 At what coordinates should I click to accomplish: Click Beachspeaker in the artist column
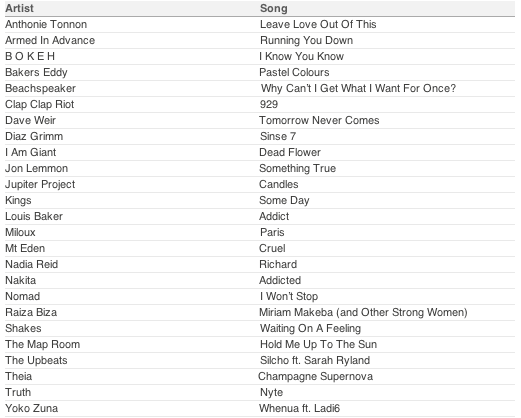(40, 88)
